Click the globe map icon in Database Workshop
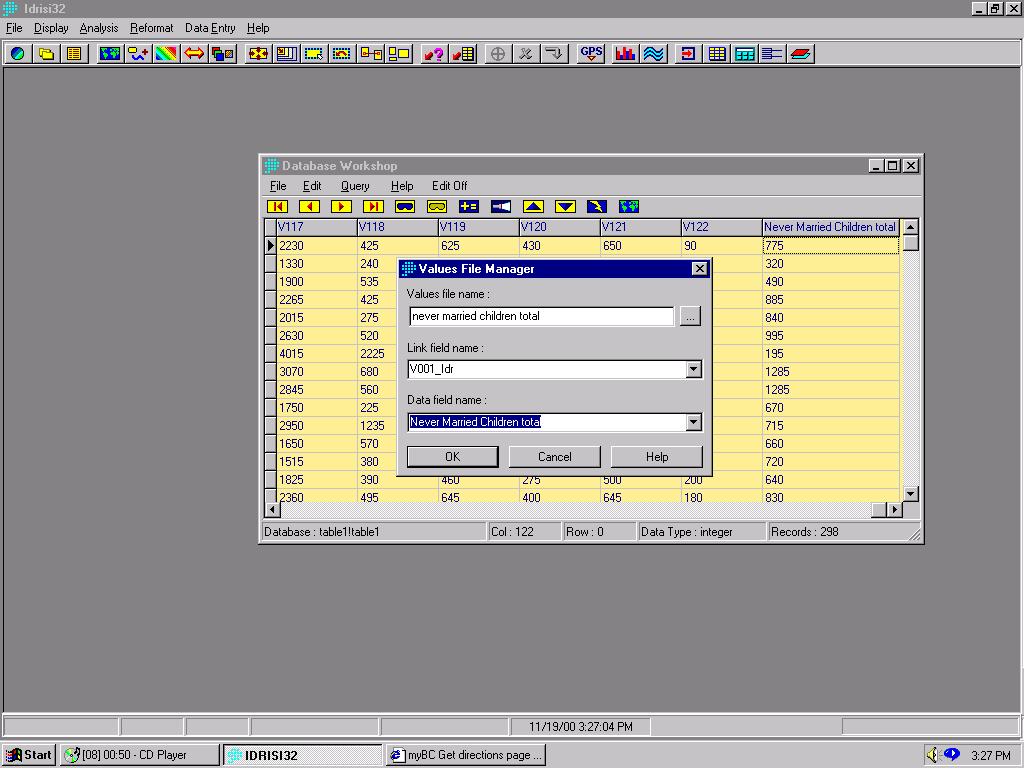 (x=629, y=207)
